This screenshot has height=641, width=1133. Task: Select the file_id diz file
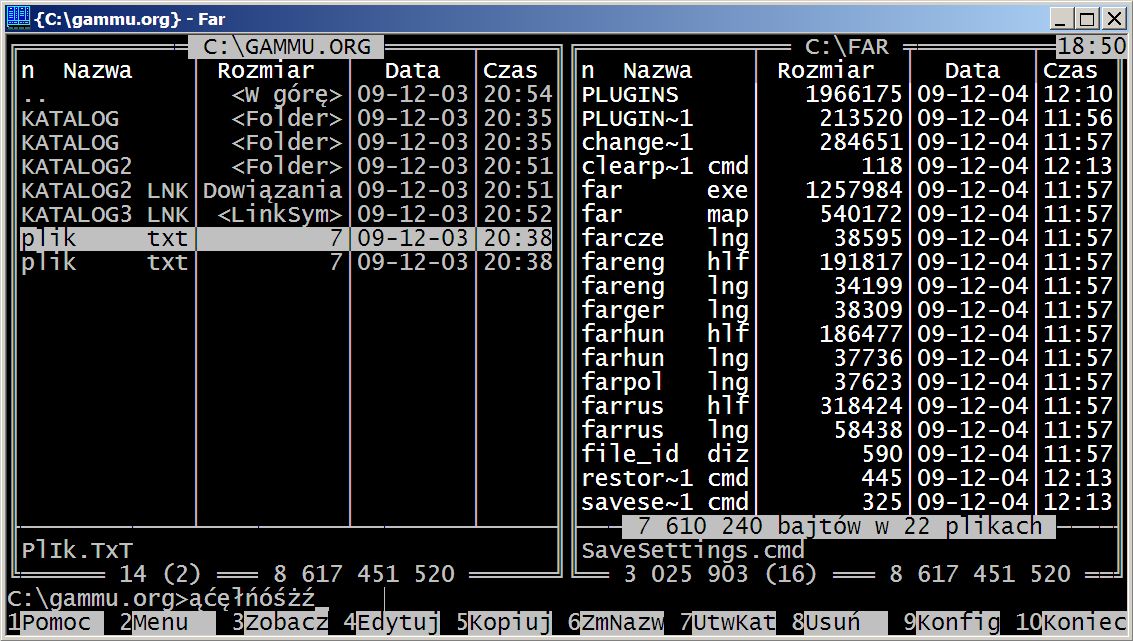(847, 455)
